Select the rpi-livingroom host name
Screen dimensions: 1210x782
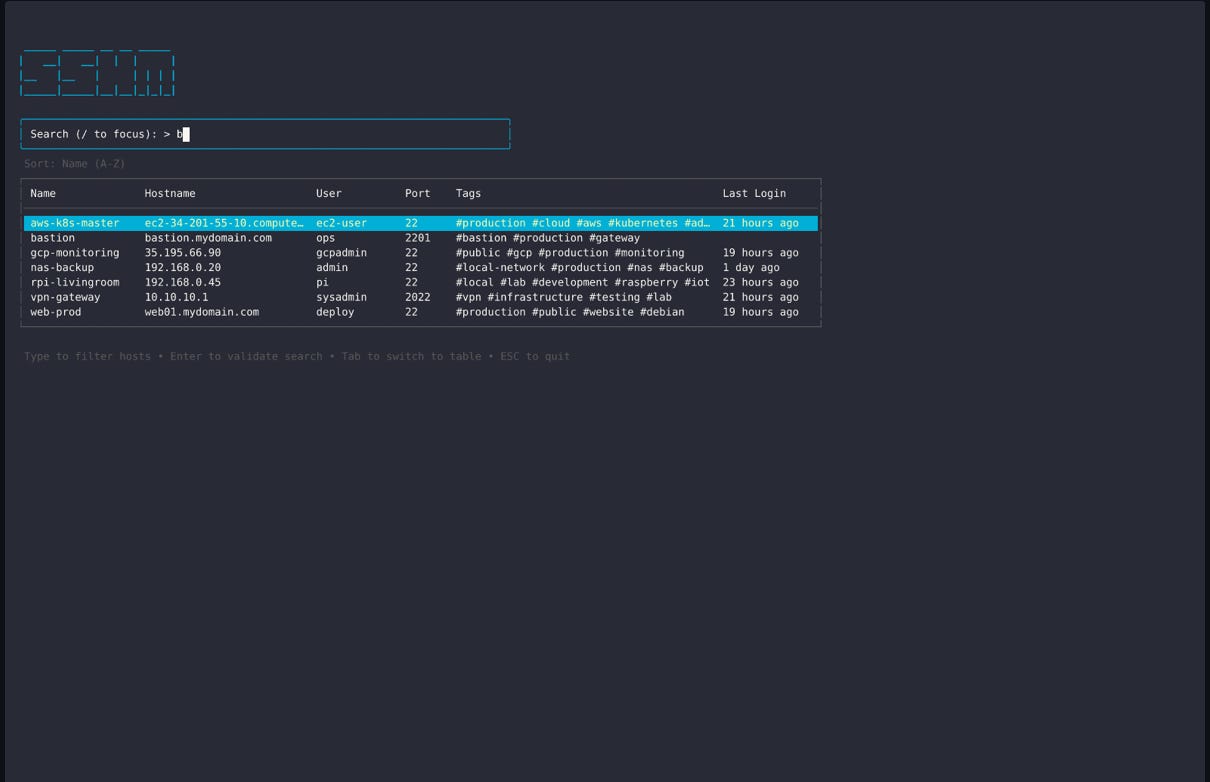(75, 282)
